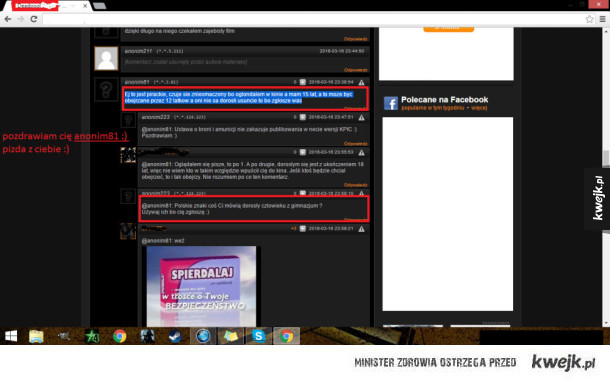Open the first Chrome icon on taskbar

point(119,336)
